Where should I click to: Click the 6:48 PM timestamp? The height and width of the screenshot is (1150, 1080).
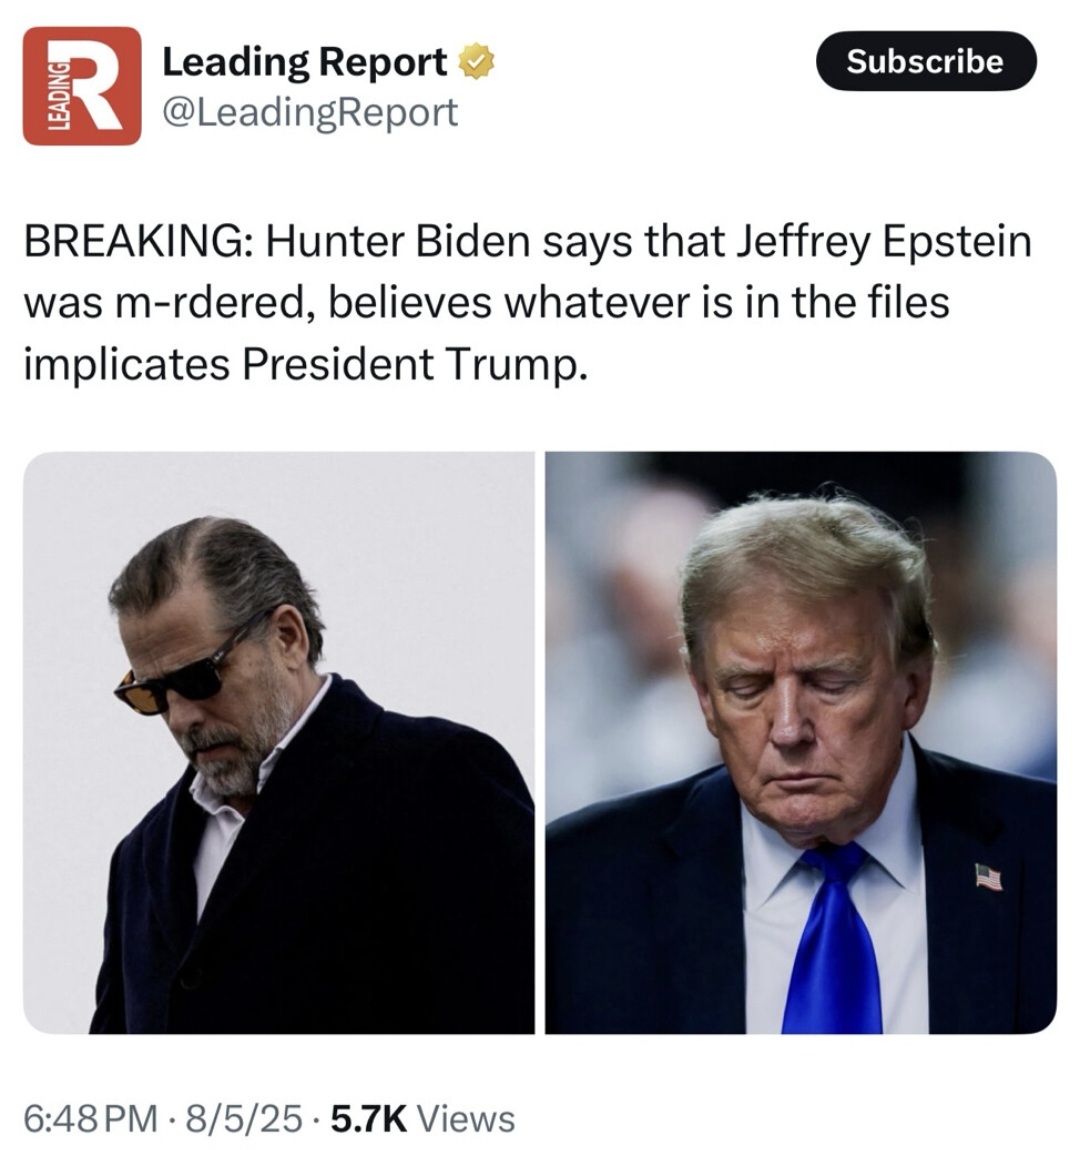coord(89,1118)
